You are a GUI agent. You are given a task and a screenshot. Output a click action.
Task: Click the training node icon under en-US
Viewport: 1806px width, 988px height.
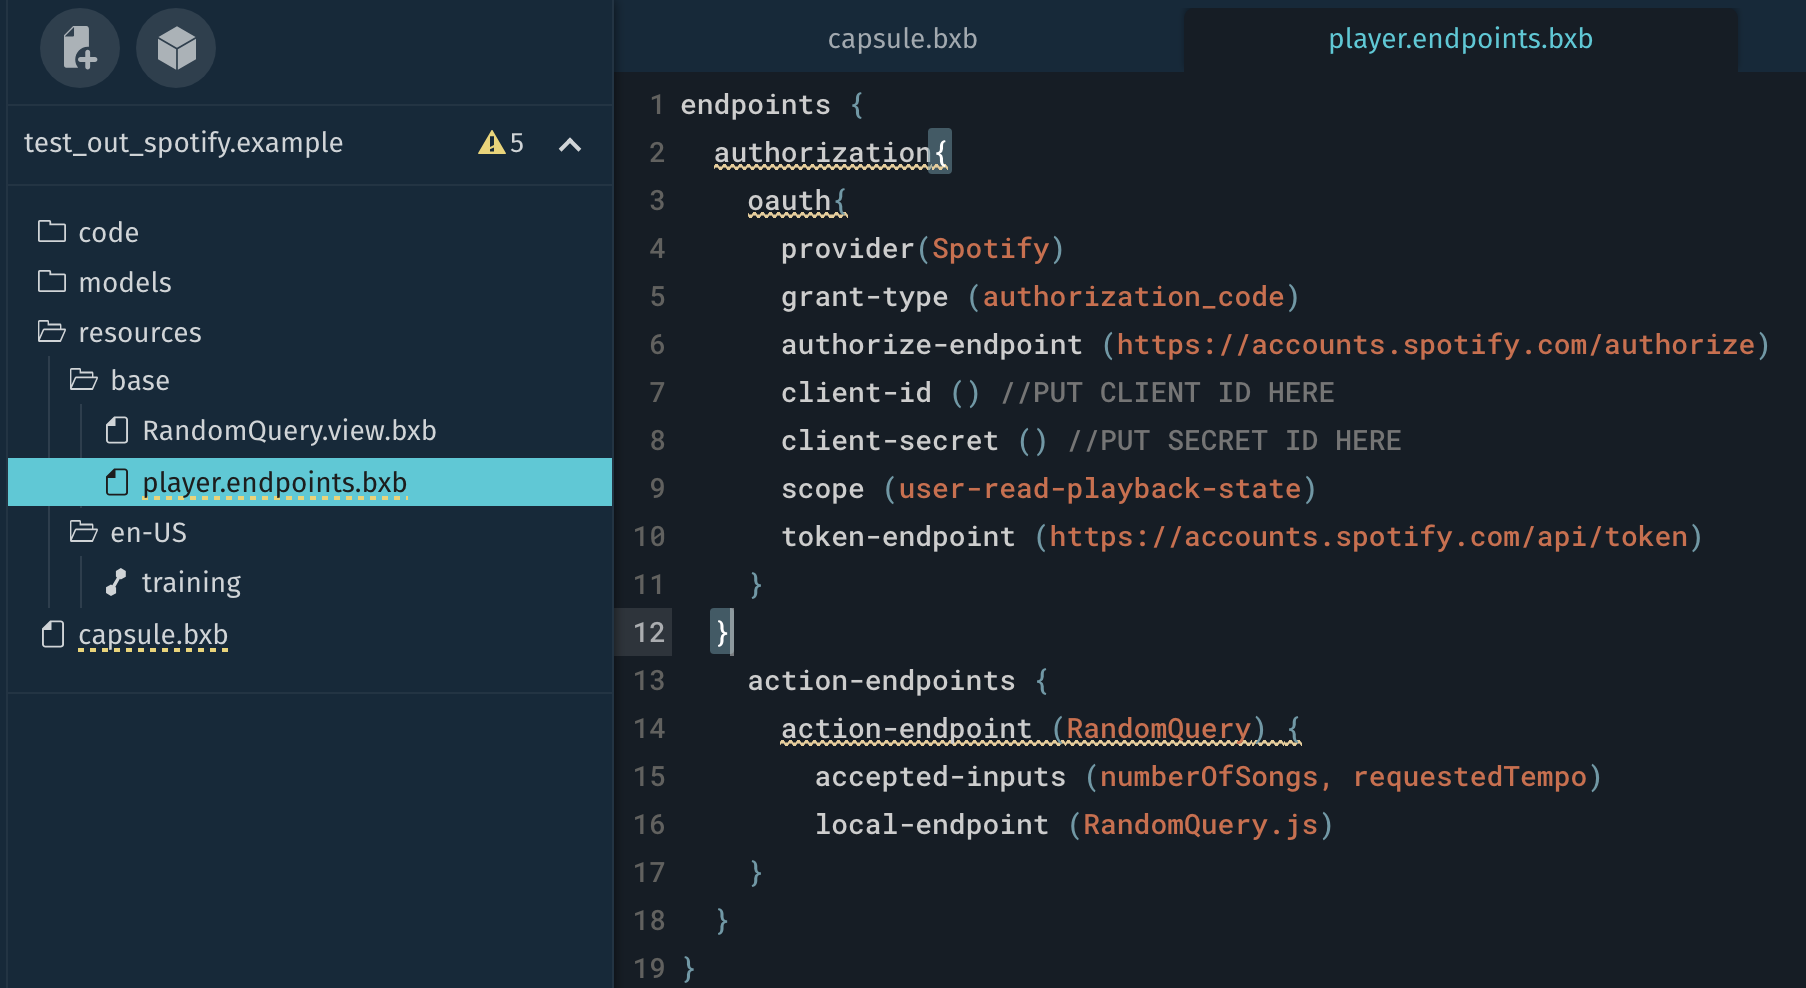(x=116, y=581)
